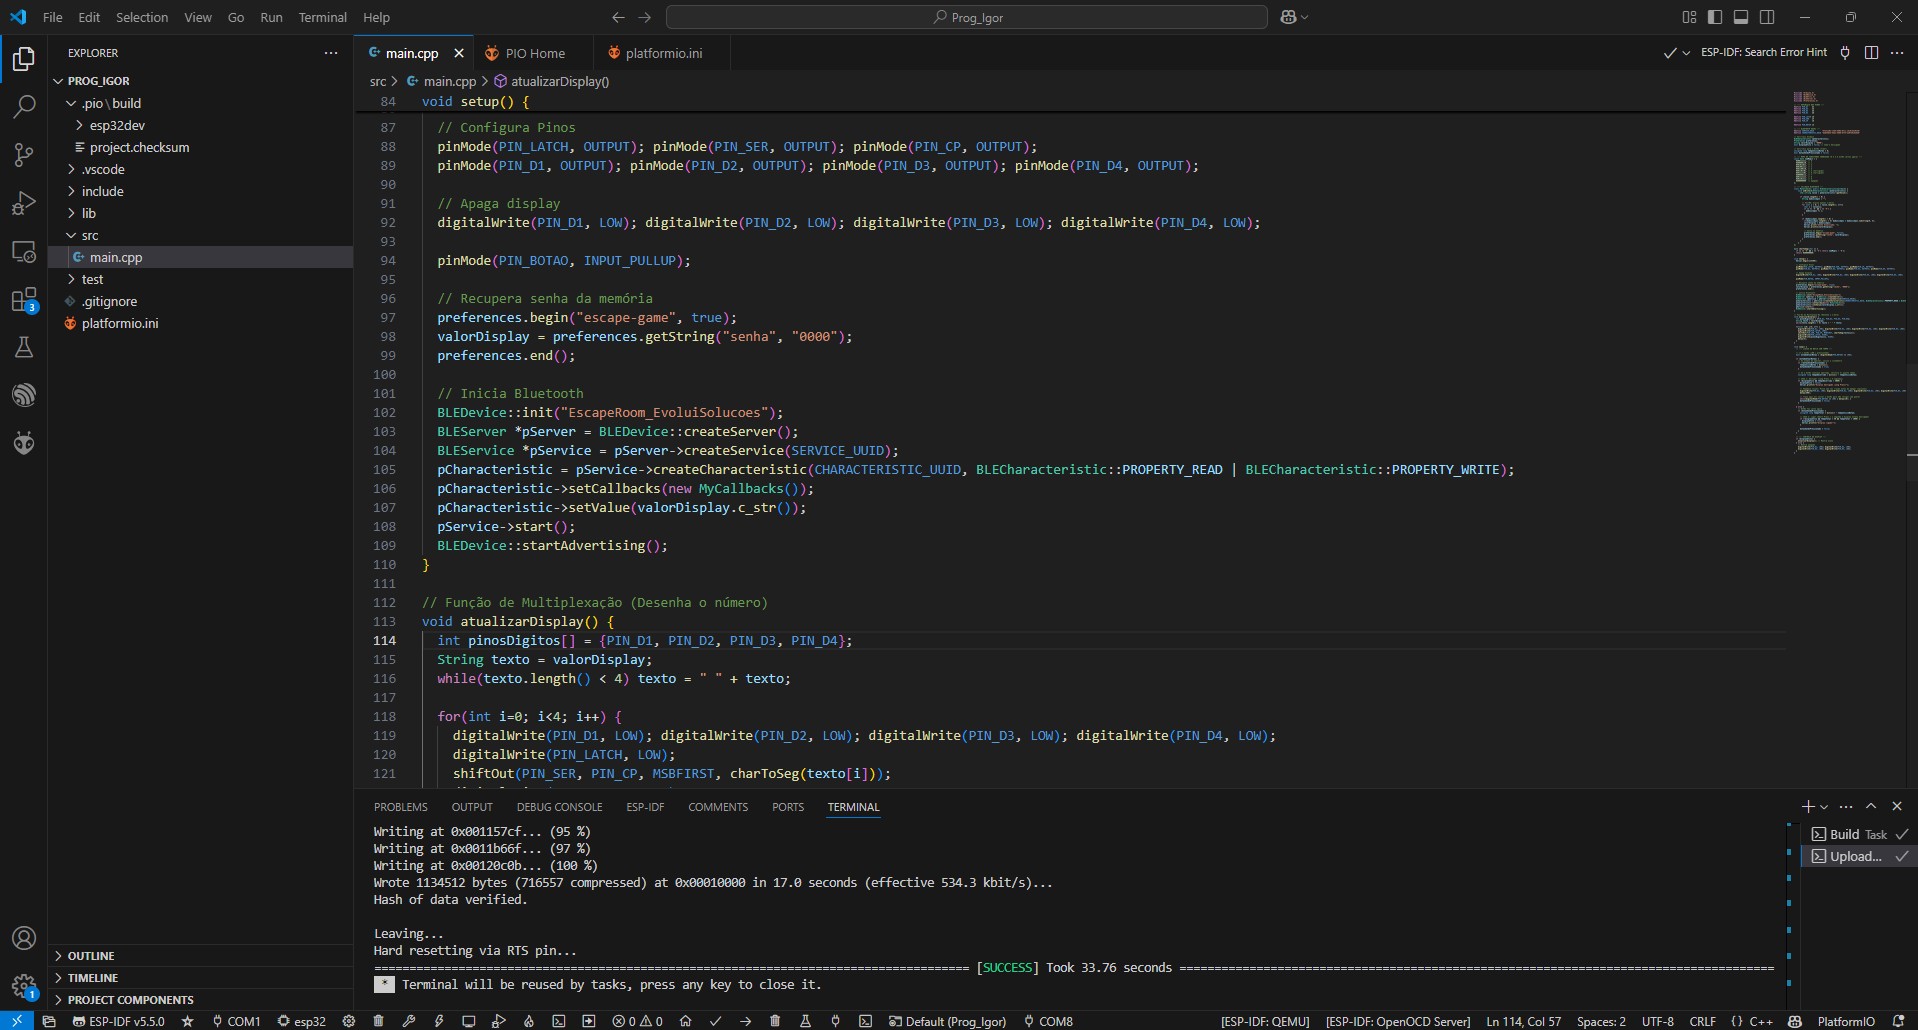Click ESP-IDF: QEMU in status bar

[1265, 1021]
